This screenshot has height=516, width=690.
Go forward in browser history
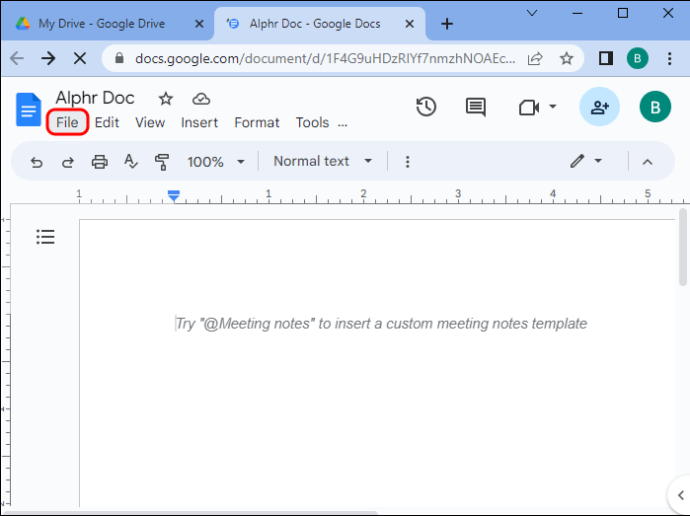point(48,58)
